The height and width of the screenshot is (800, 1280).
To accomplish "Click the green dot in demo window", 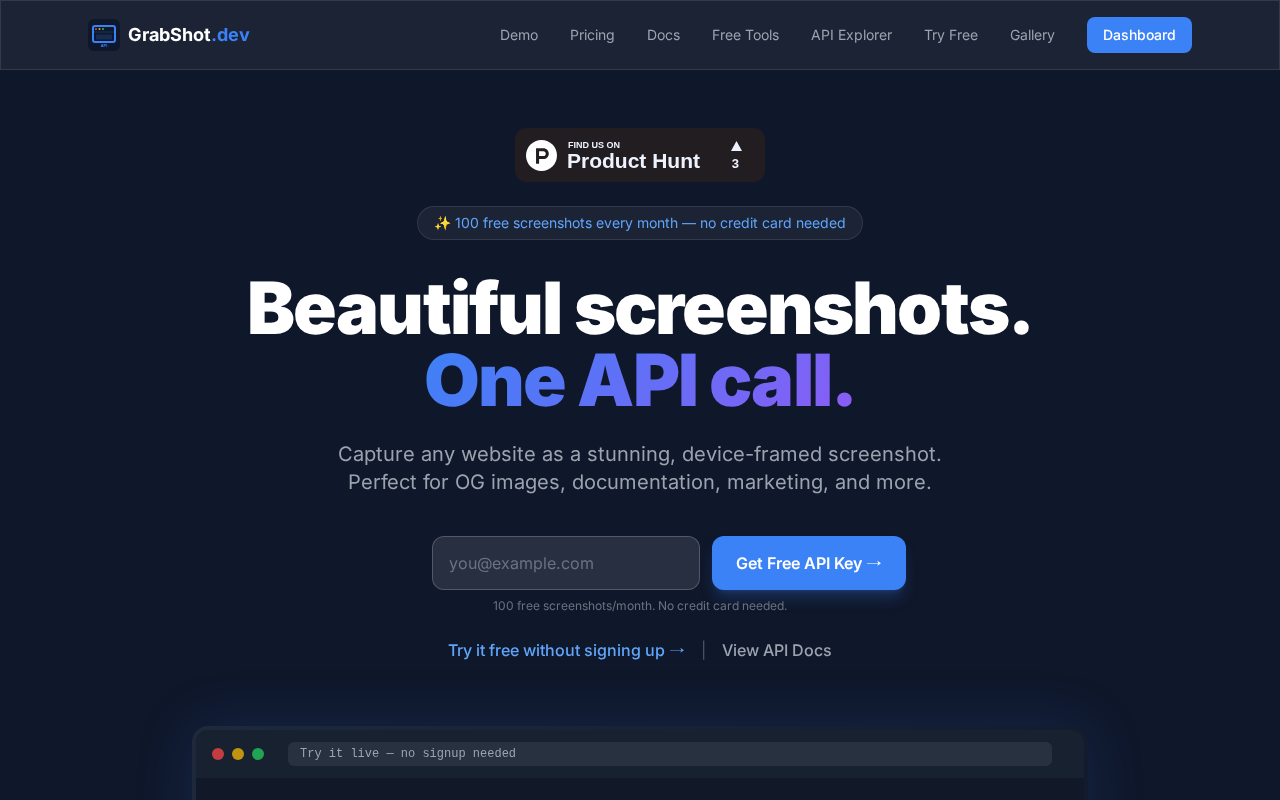I will pos(258,754).
